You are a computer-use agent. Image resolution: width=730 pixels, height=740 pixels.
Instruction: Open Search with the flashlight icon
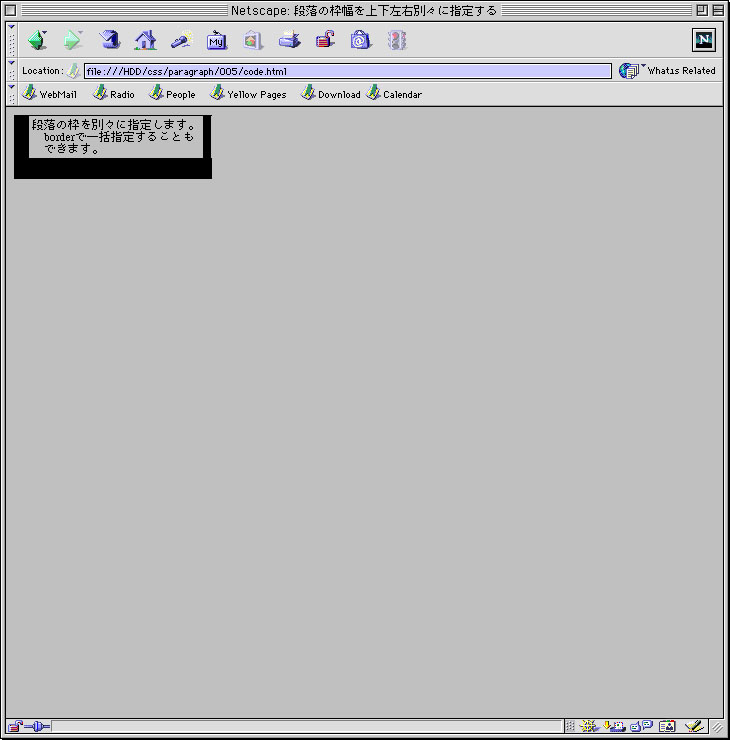(x=182, y=41)
